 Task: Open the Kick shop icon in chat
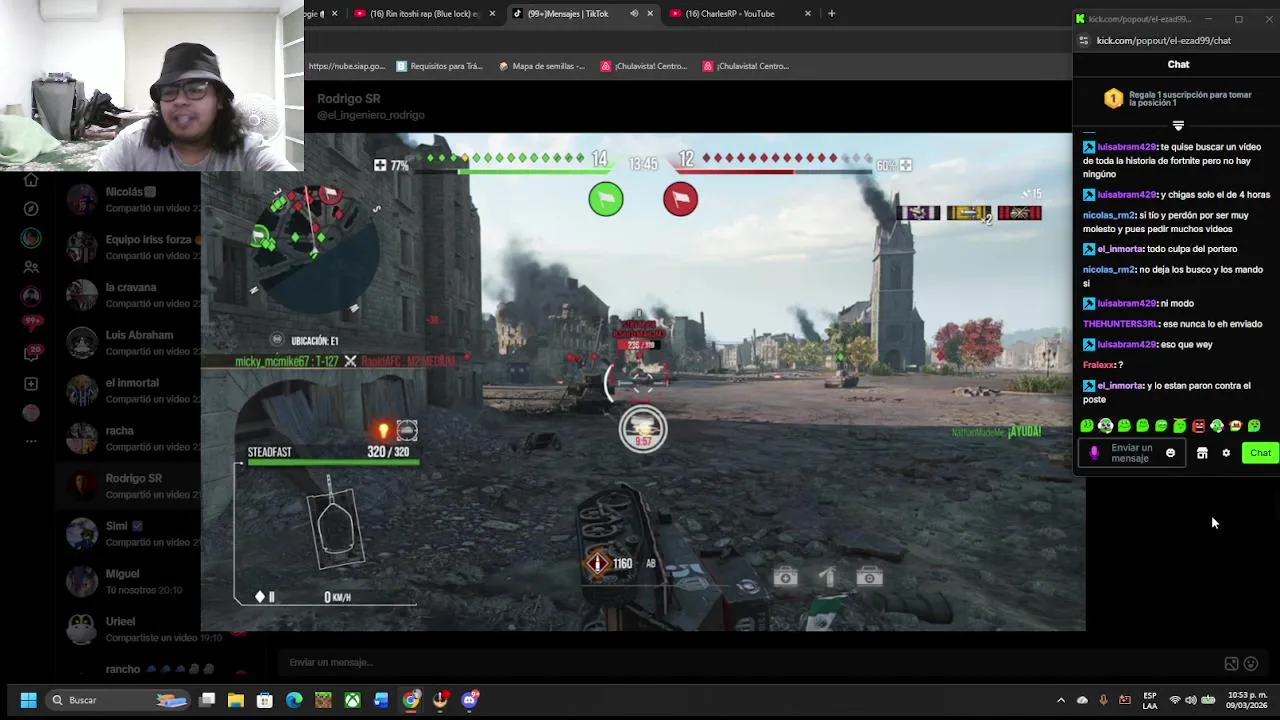coord(1202,453)
